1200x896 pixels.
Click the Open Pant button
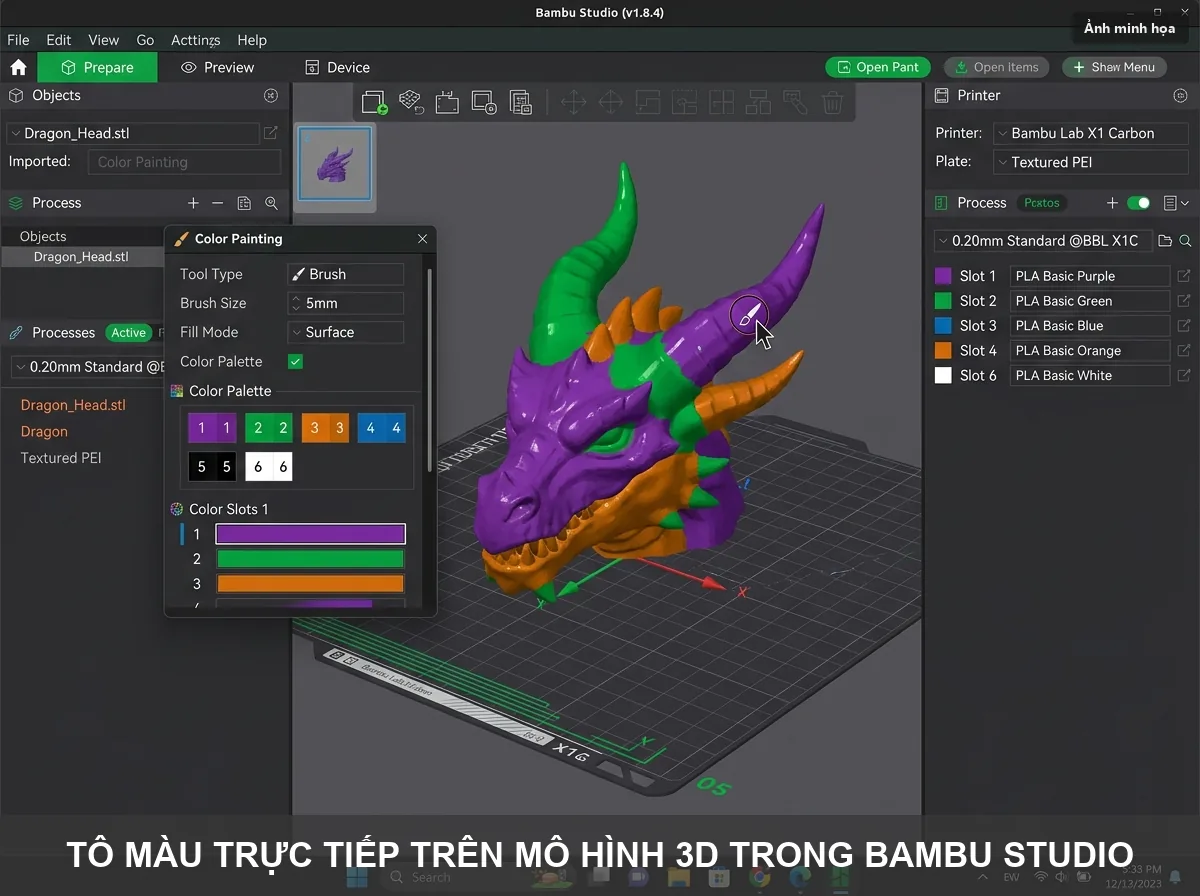(878, 67)
